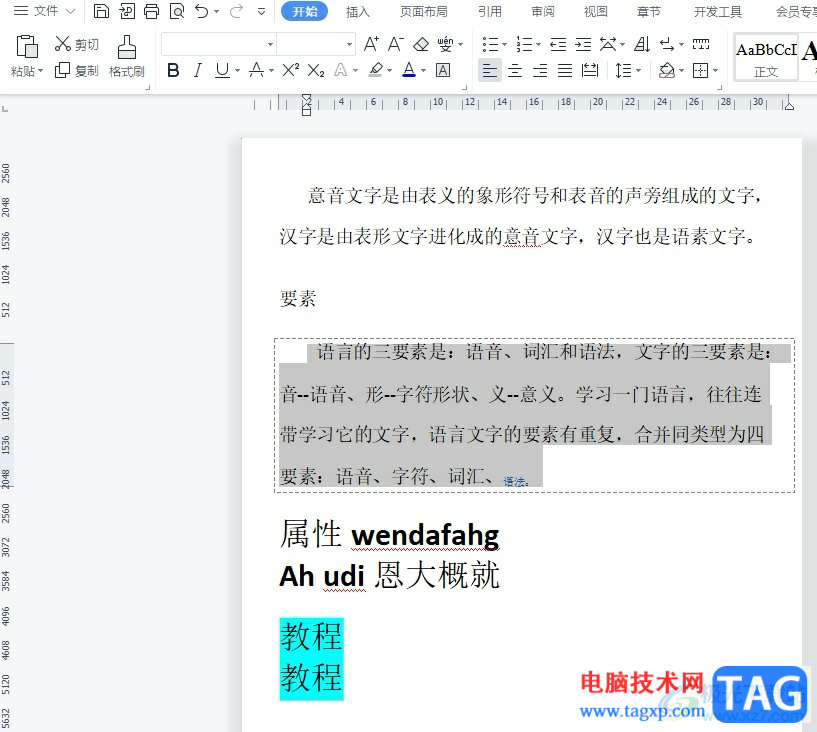
Task: Click the distributed alignment icon
Action: [x=590, y=70]
